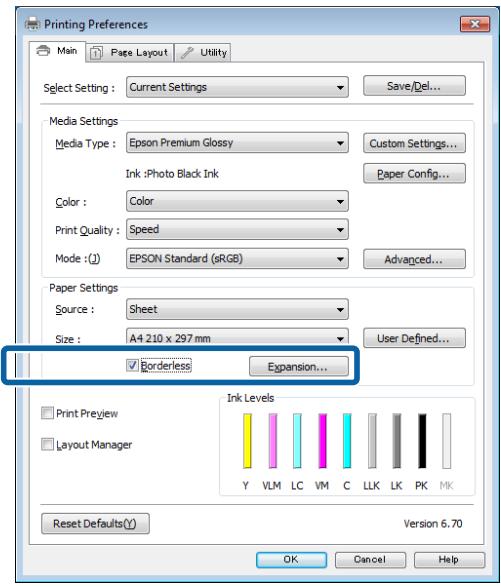Open the Print Quality dropdown
The width and height of the screenshot is (501, 587).
coord(237,229)
